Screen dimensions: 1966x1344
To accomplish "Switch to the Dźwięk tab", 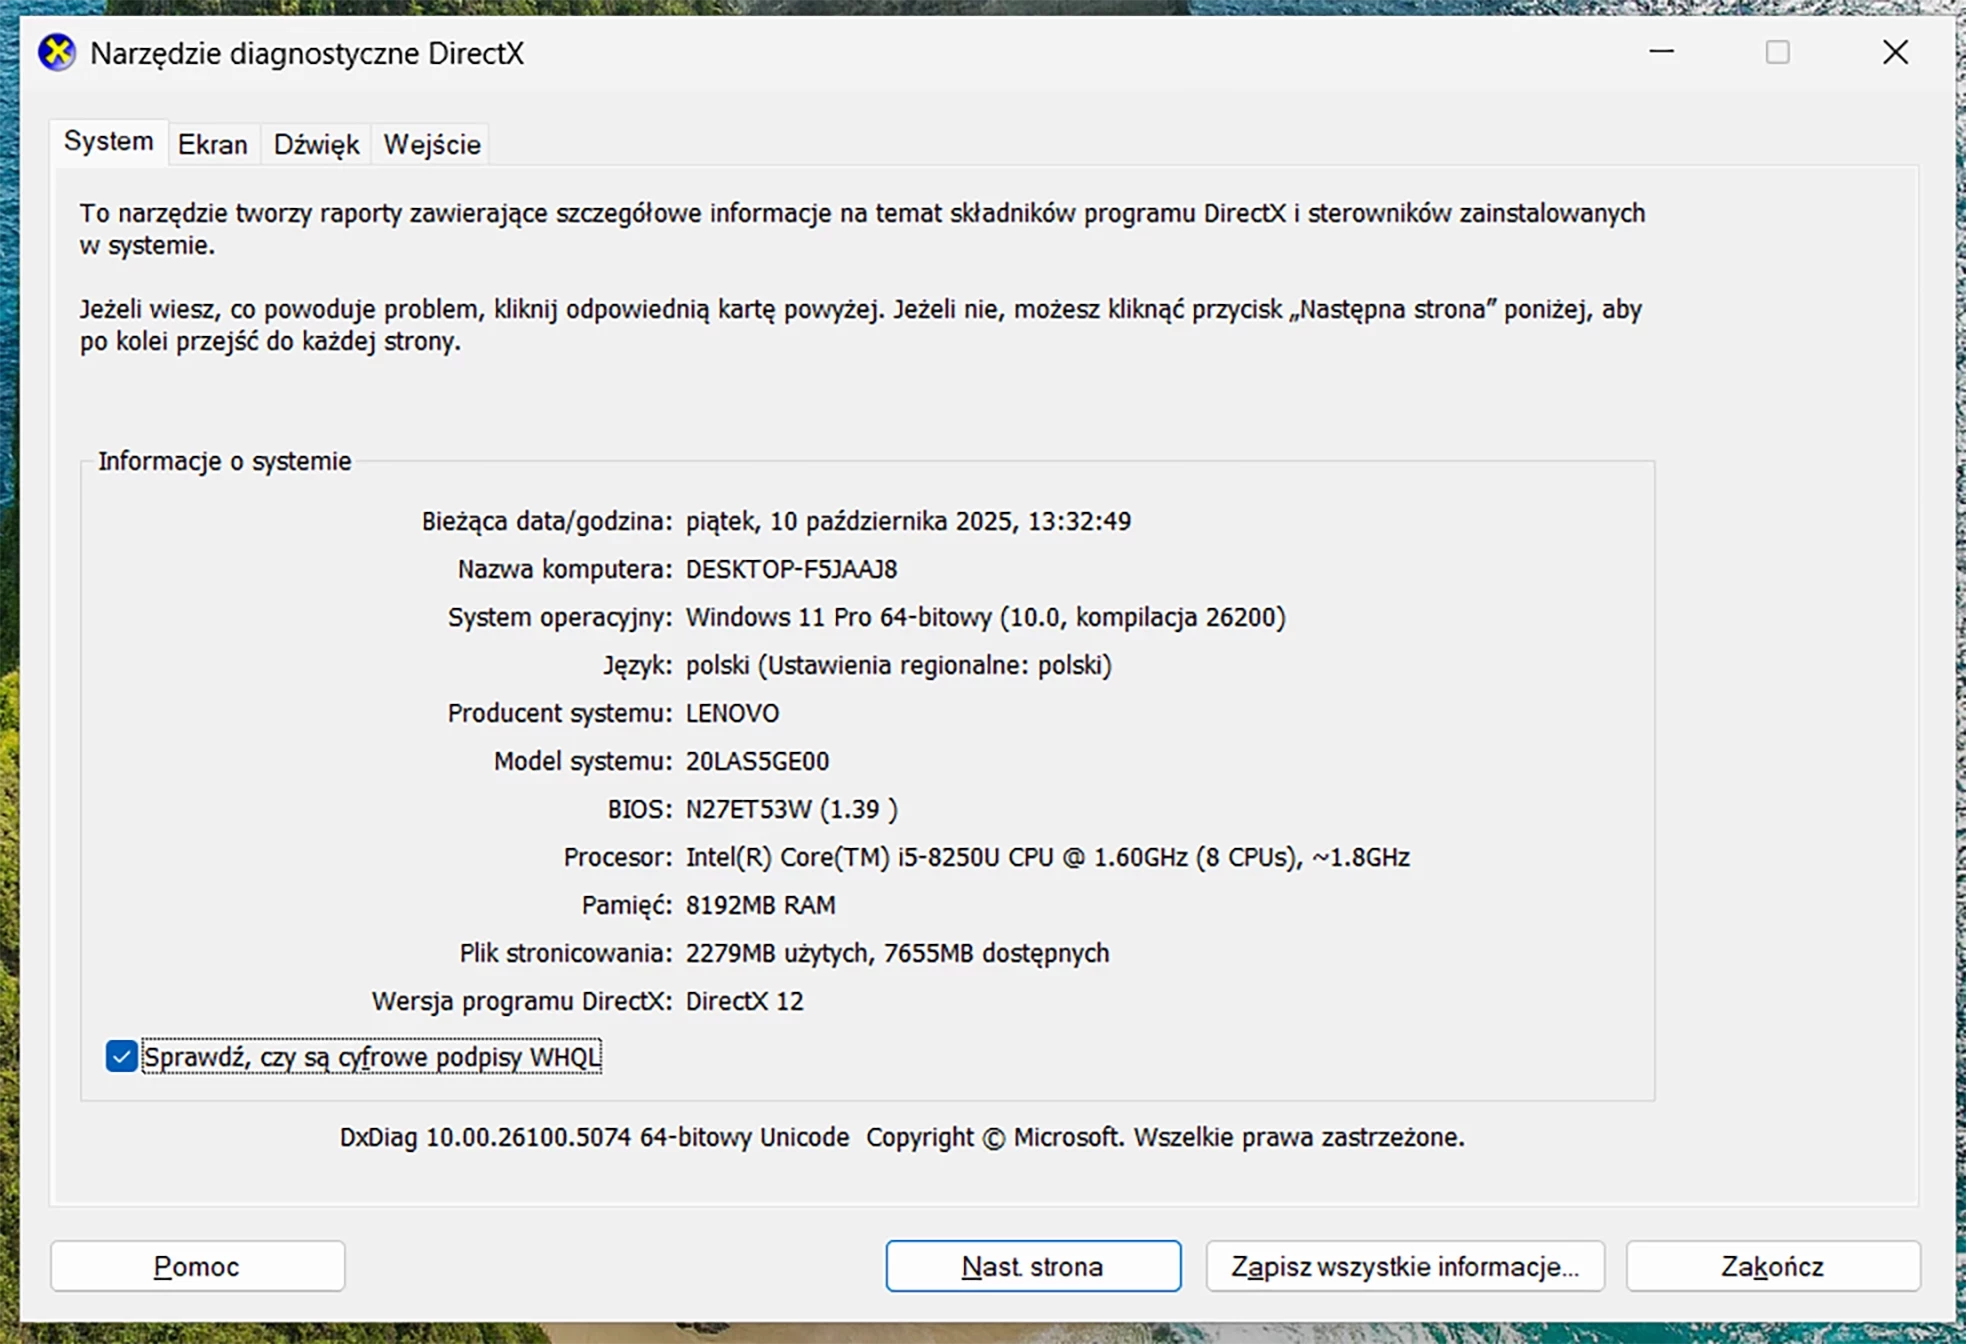I will pos(316,145).
